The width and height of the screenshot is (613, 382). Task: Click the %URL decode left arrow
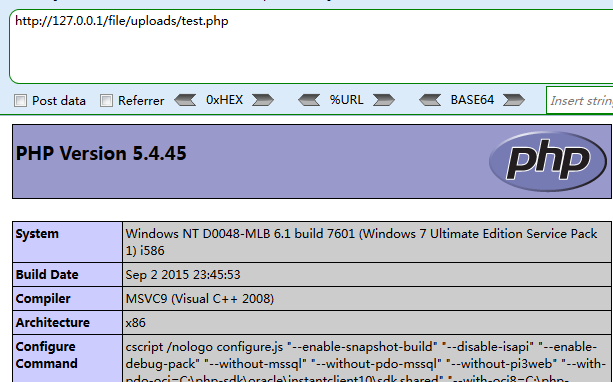tap(309, 100)
